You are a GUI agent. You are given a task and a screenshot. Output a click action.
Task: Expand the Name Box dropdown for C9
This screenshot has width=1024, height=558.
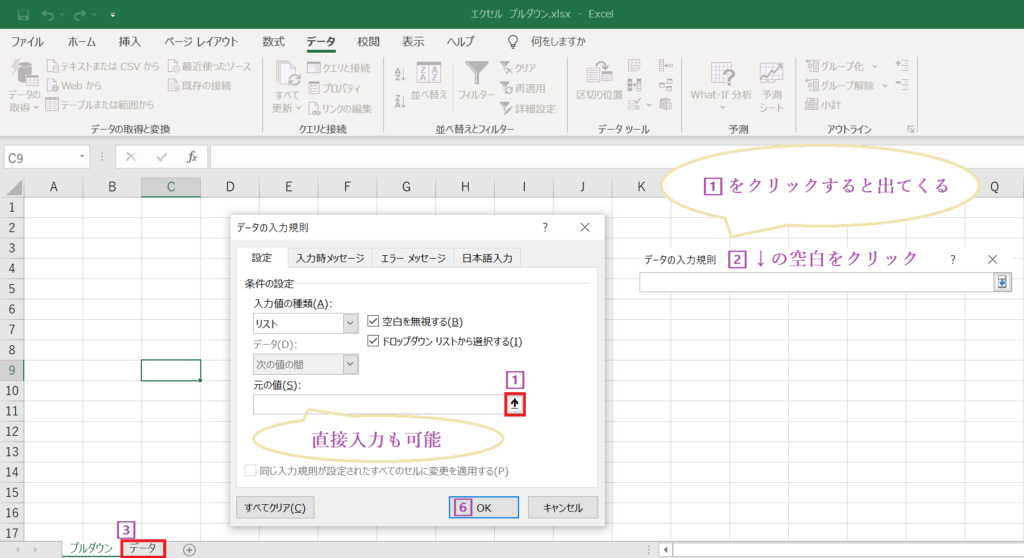[x=82, y=157]
